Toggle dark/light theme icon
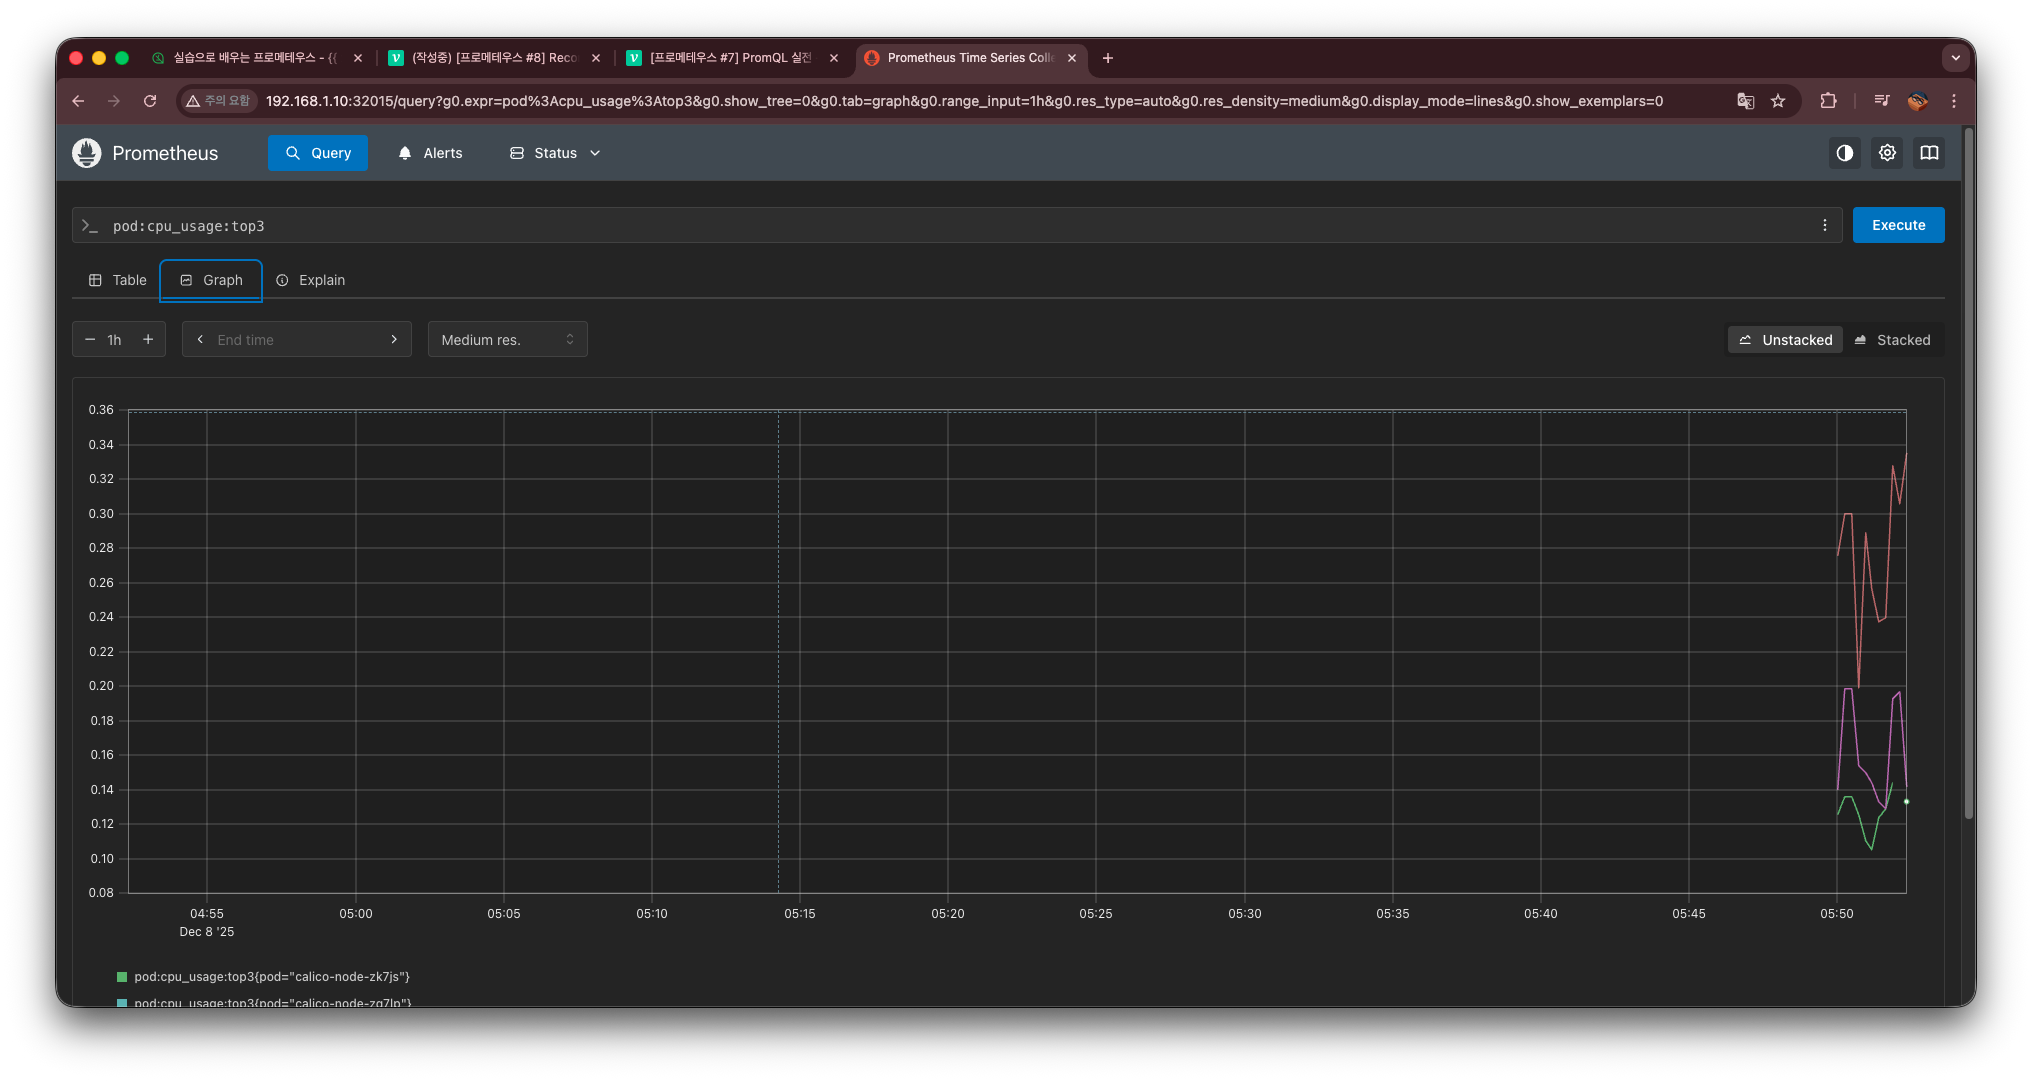Image resolution: width=2032 pixels, height=1081 pixels. click(1844, 153)
